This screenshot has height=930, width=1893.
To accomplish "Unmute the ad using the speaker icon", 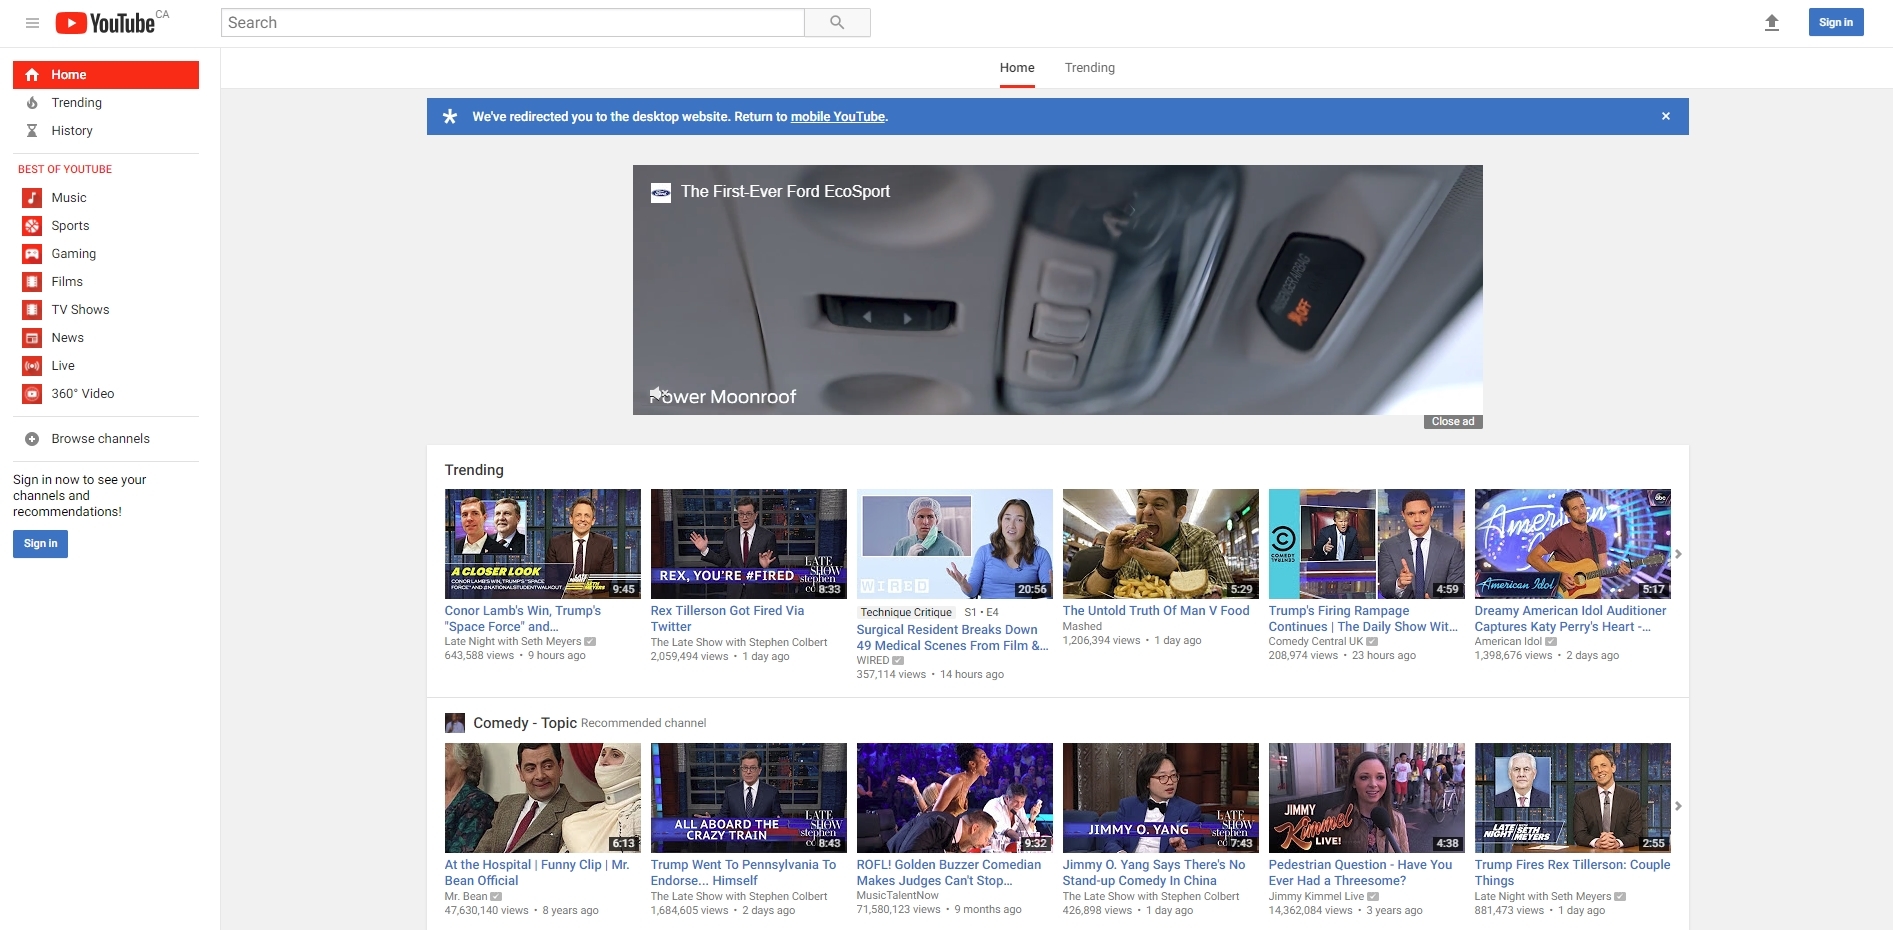I will tap(657, 393).
